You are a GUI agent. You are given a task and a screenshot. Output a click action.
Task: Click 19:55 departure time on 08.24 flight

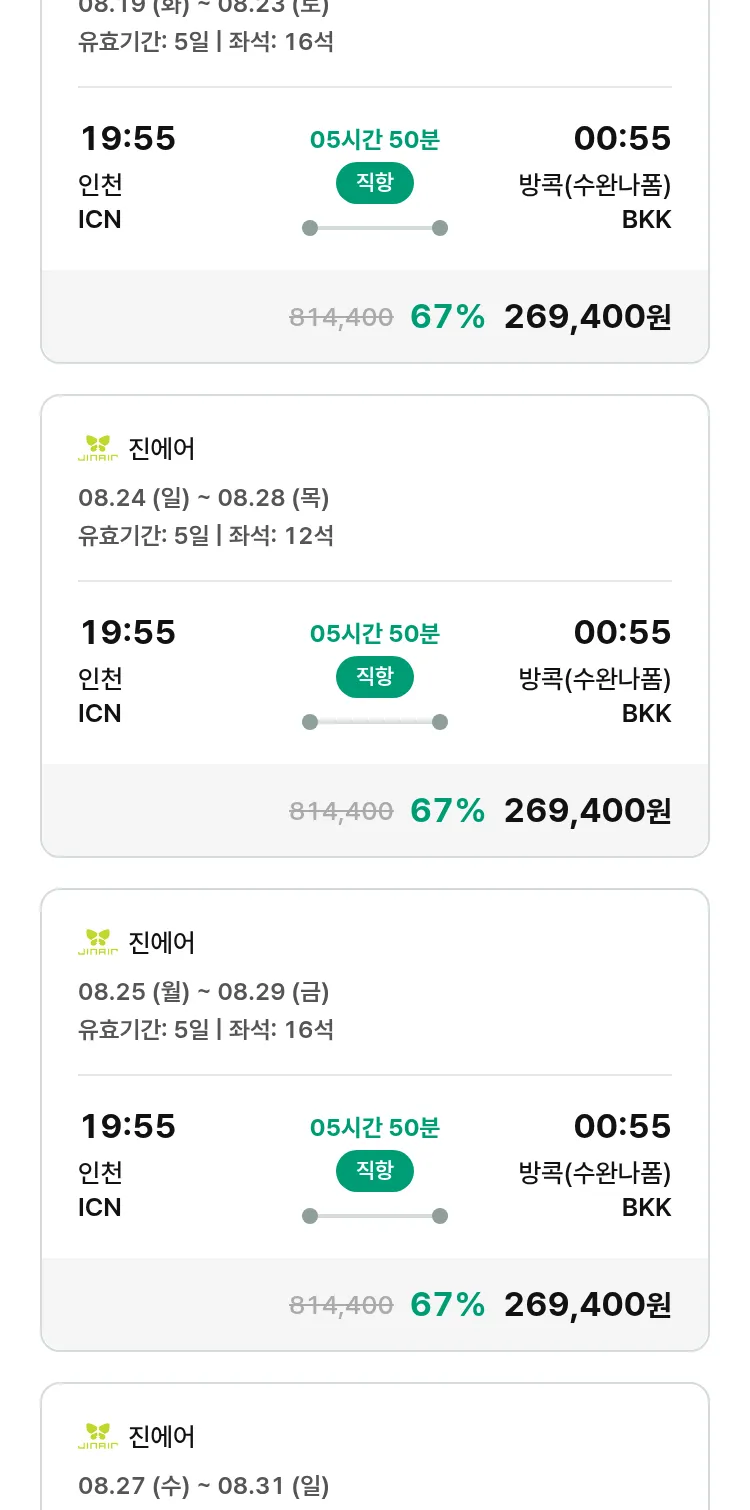tap(128, 632)
